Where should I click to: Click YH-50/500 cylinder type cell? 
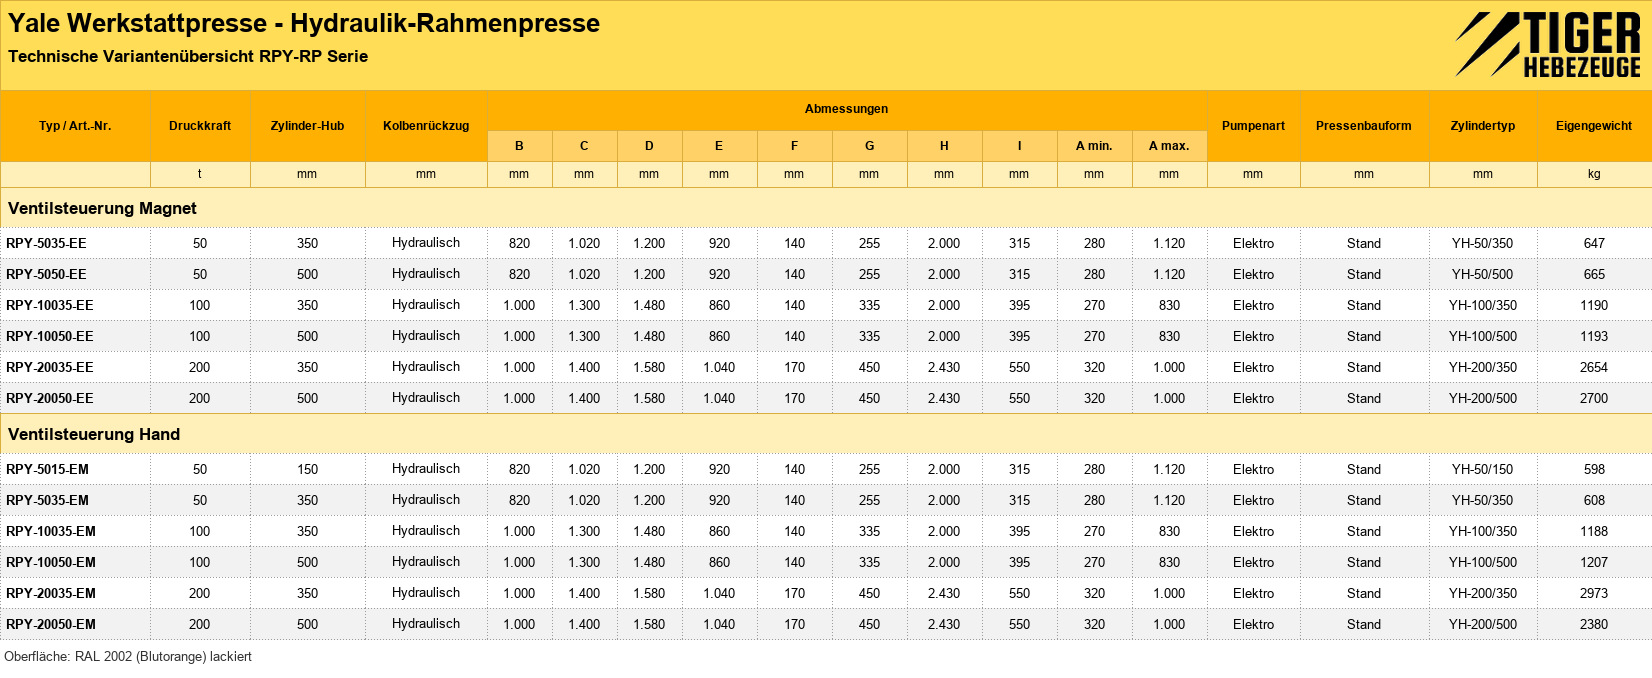1483,274
